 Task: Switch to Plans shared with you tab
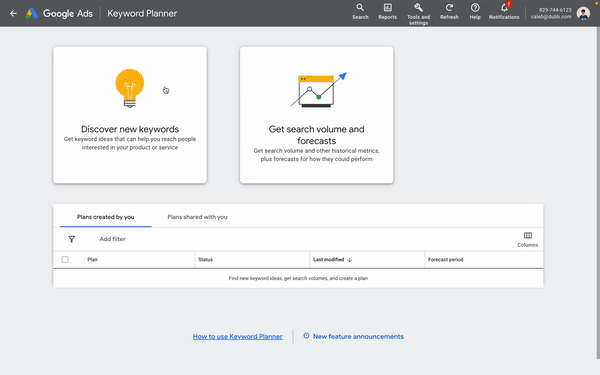[197, 217]
